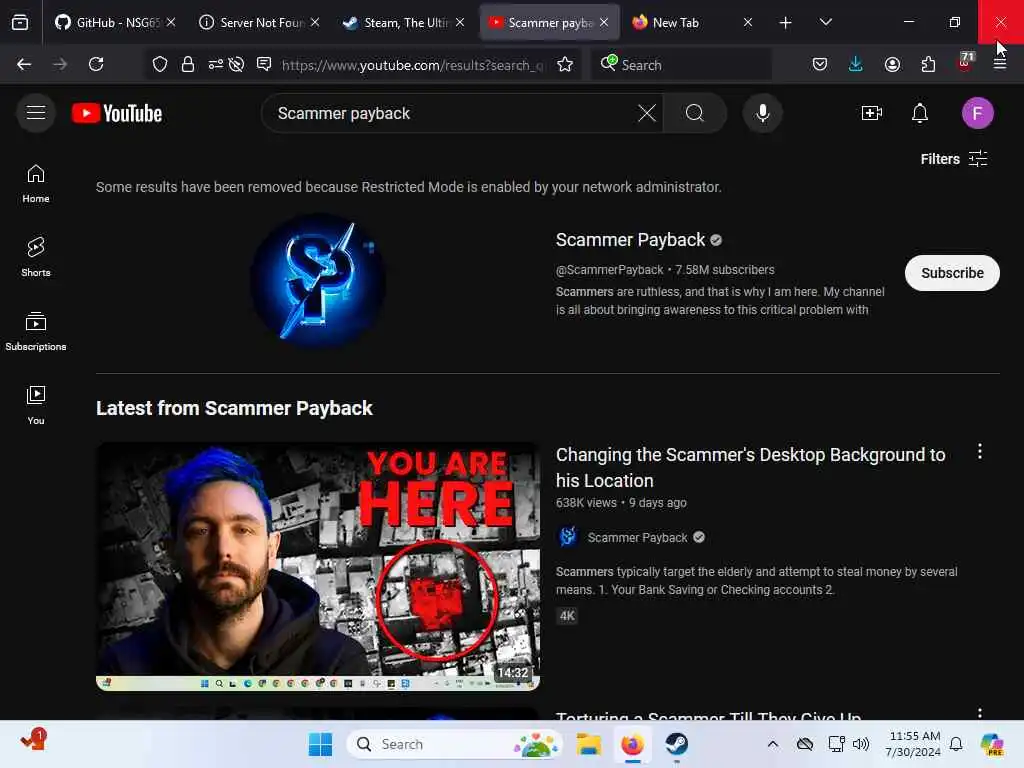1024x768 pixels.
Task: Select Home in sidebar
Action: (36, 184)
